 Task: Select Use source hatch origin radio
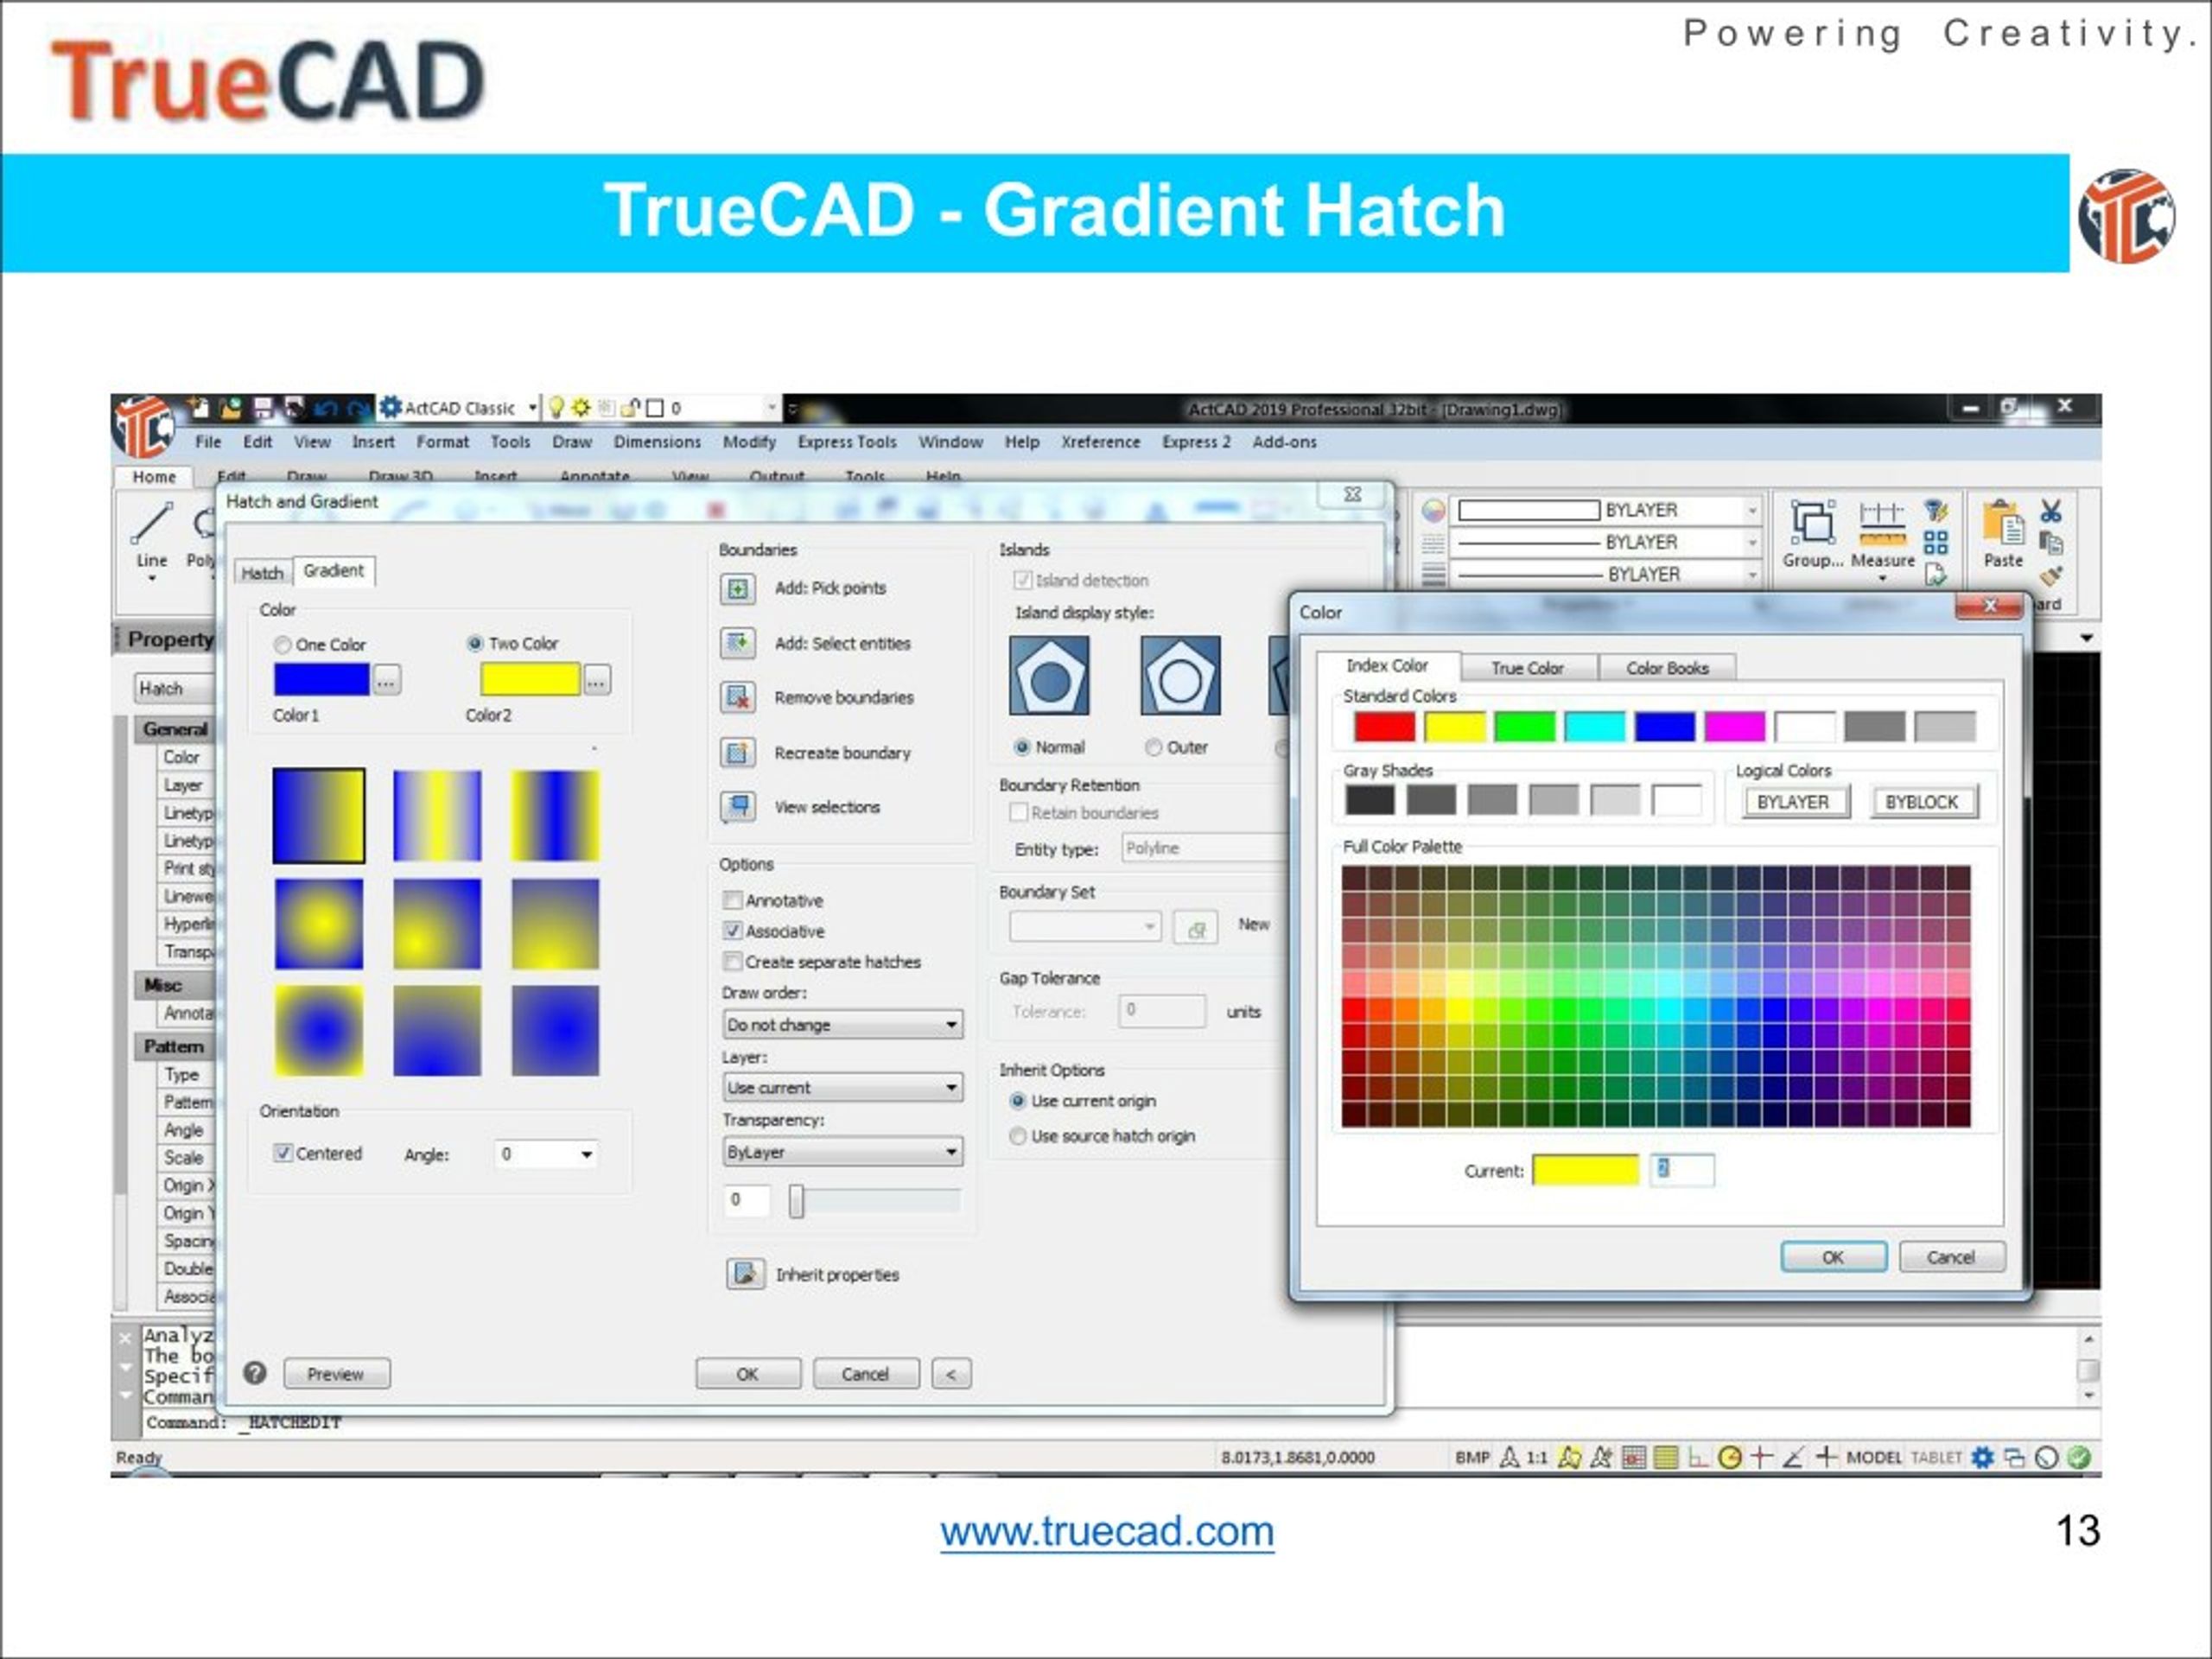pyautogui.click(x=1018, y=1136)
